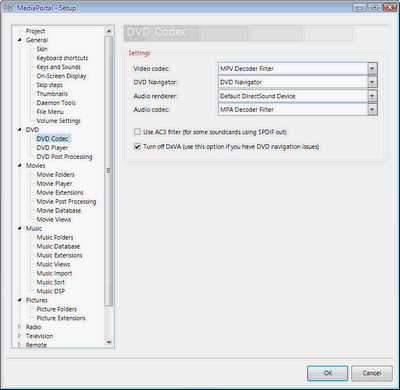This screenshot has width=400, height=390.
Task: Open File Menu settings
Action: 50,112
